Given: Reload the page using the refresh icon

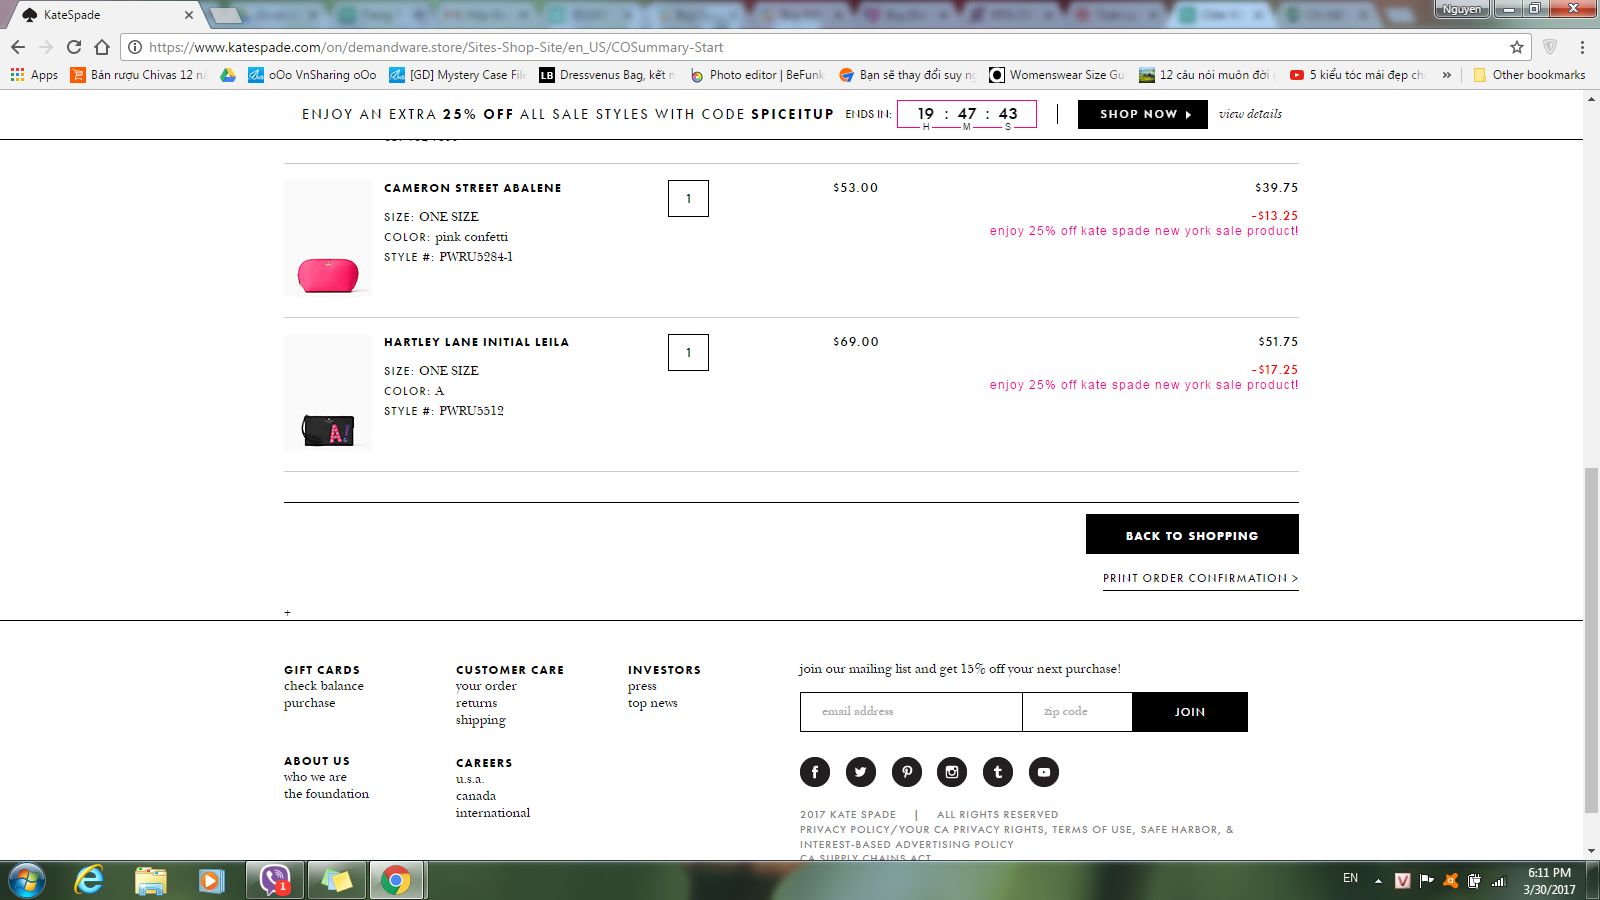Looking at the screenshot, I should pyautogui.click(x=74, y=47).
